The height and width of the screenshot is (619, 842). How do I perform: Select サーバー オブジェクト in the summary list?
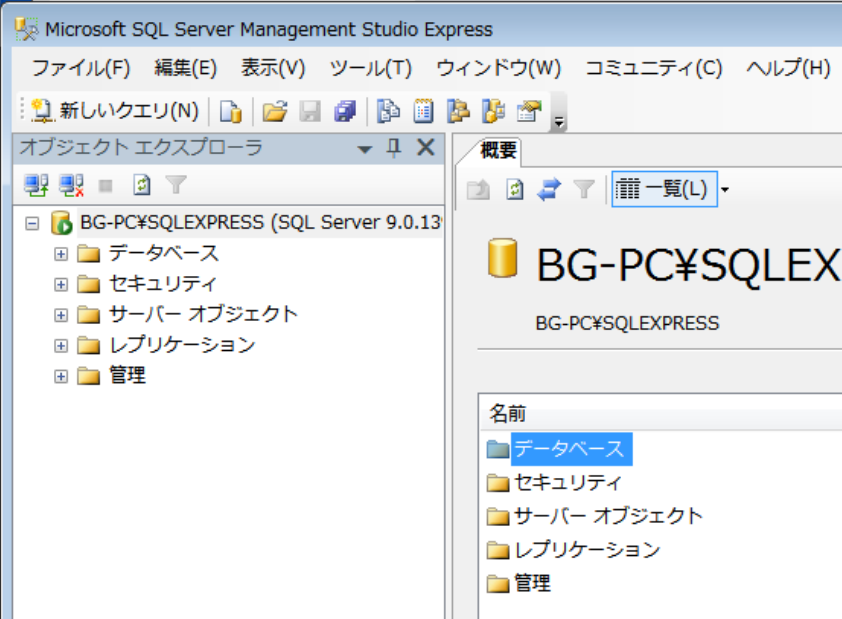pyautogui.click(x=608, y=516)
